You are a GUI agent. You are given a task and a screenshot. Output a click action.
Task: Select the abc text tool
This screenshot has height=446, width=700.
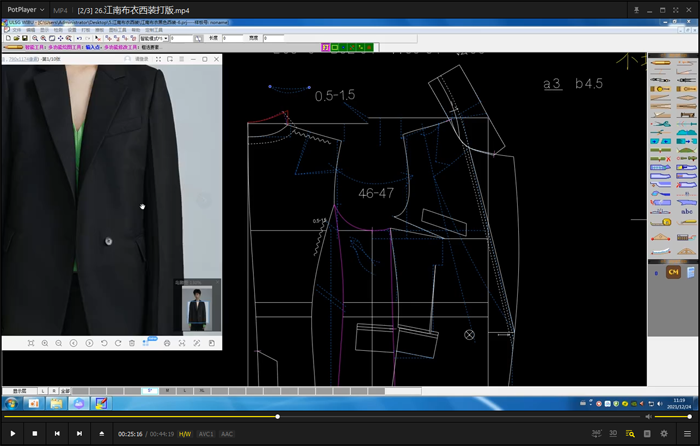(x=687, y=212)
